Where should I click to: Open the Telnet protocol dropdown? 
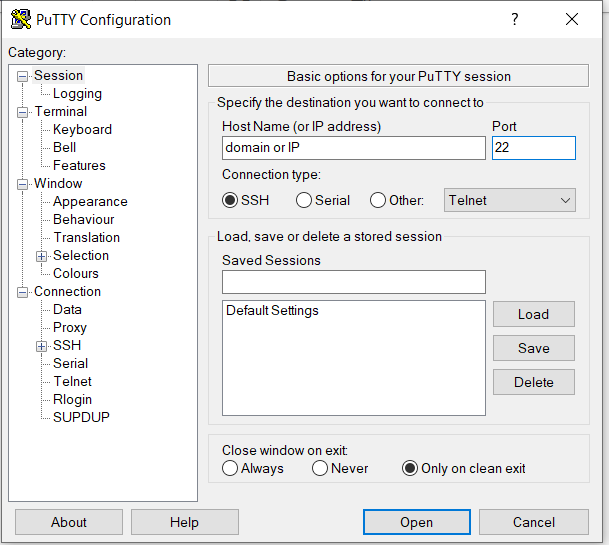(510, 200)
